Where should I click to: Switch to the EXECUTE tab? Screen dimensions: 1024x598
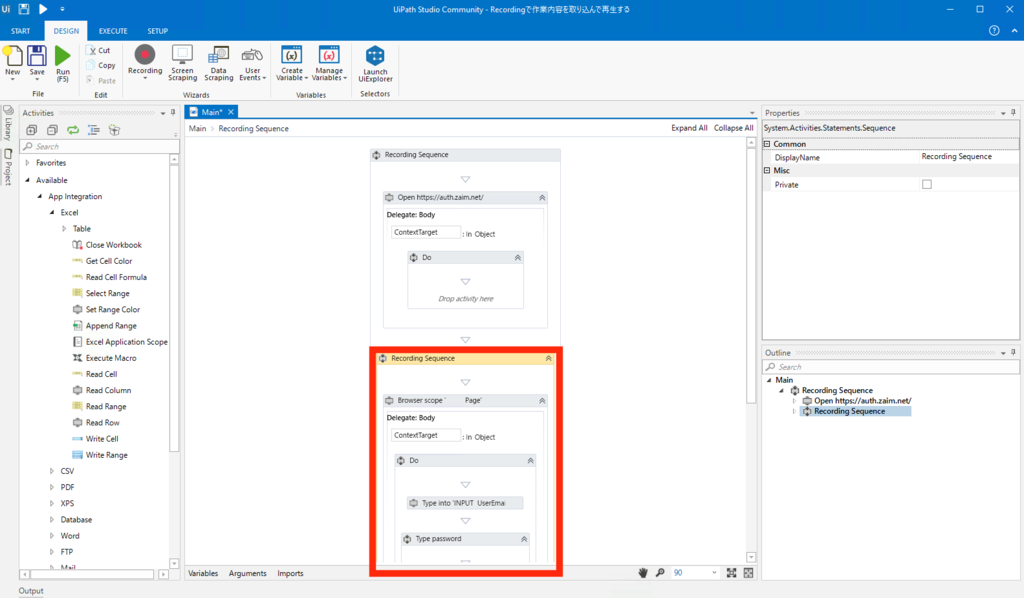(x=113, y=31)
